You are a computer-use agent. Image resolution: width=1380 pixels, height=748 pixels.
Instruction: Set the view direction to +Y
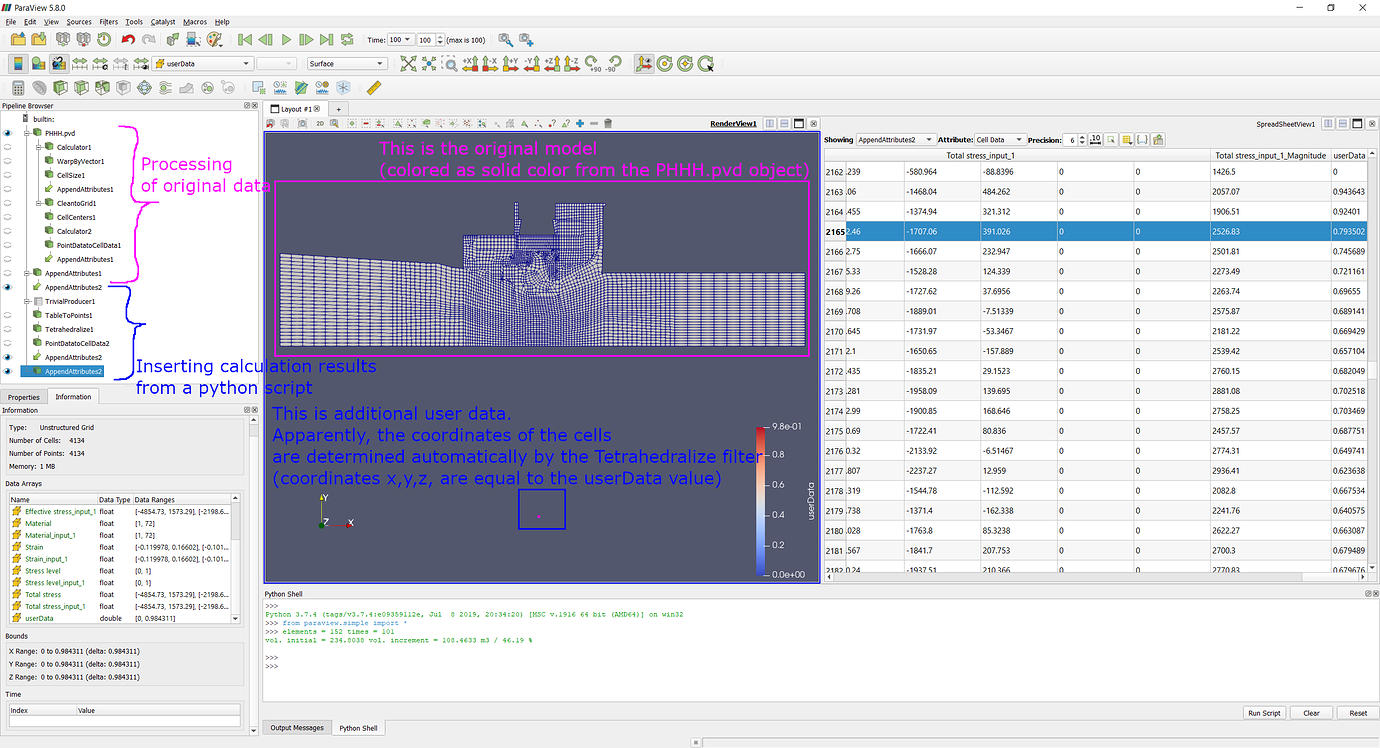[x=510, y=64]
